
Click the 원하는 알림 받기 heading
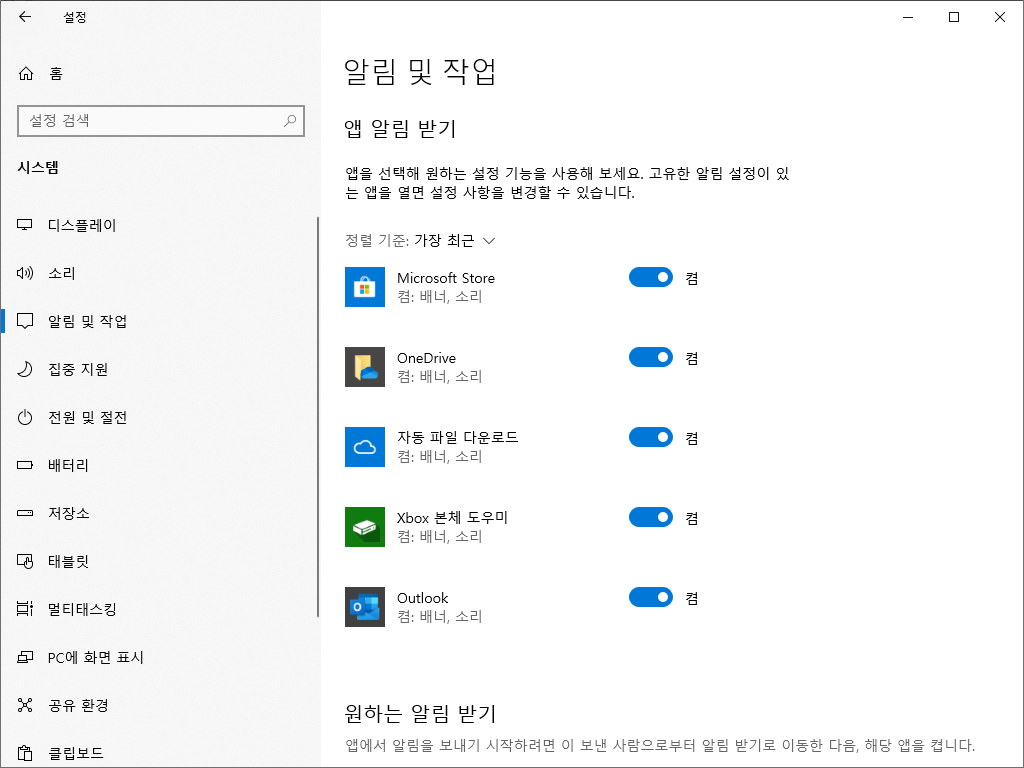421,713
